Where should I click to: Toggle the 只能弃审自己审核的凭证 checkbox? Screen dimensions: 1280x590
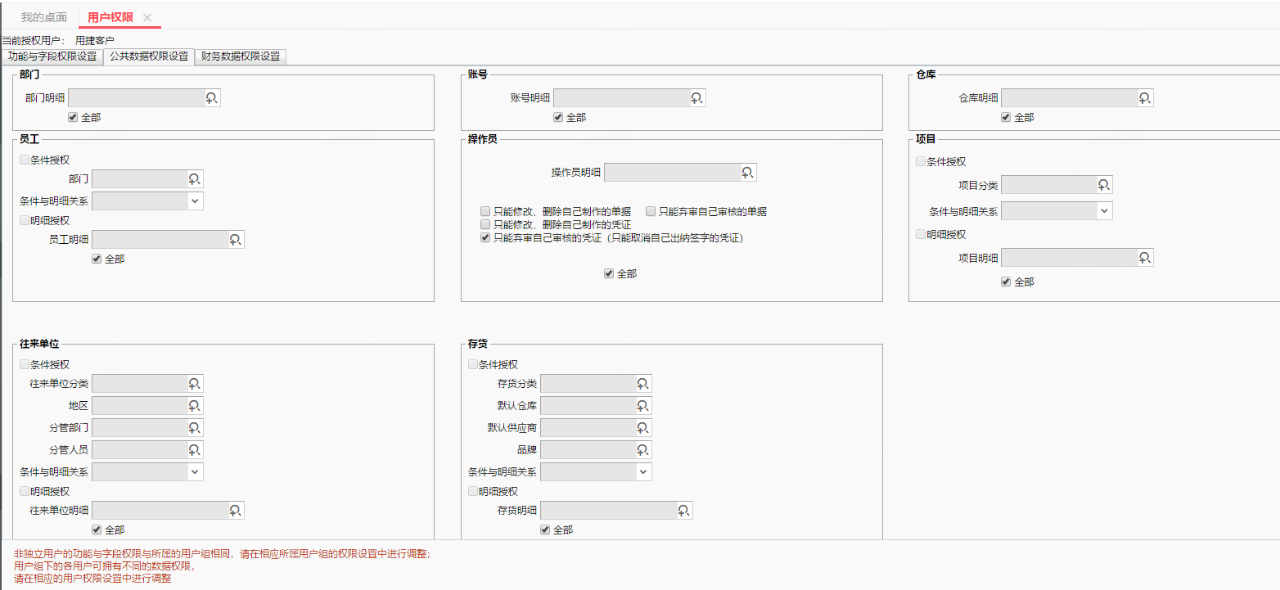pos(486,238)
